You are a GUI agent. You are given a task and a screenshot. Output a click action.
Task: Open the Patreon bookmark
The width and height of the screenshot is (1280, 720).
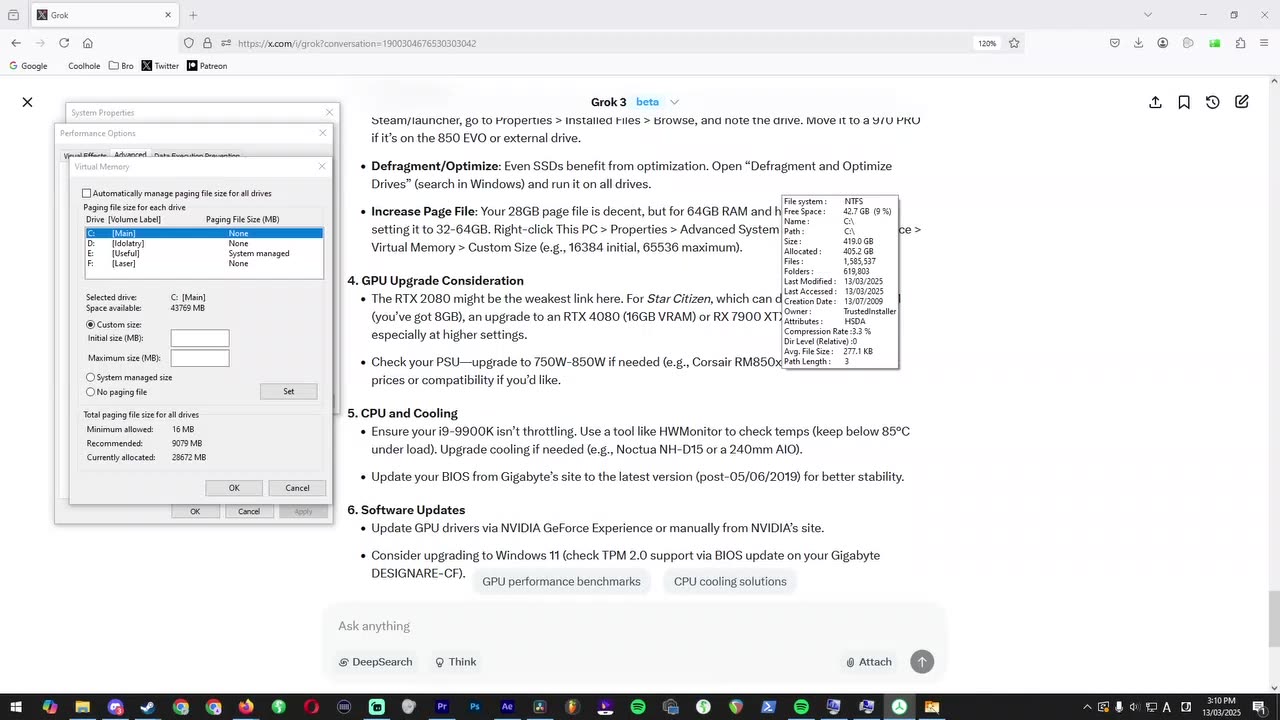click(x=207, y=66)
